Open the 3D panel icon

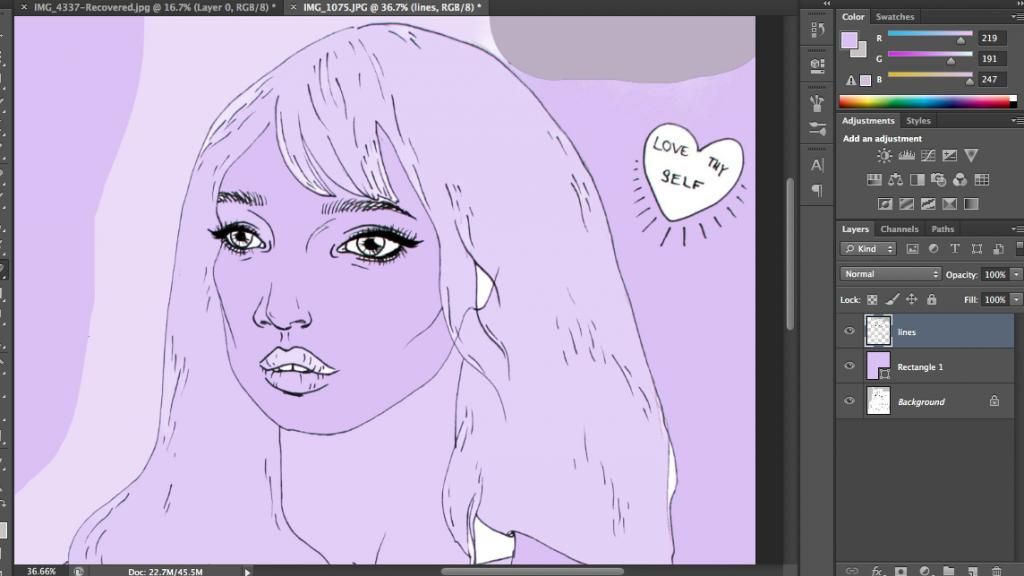tap(817, 65)
